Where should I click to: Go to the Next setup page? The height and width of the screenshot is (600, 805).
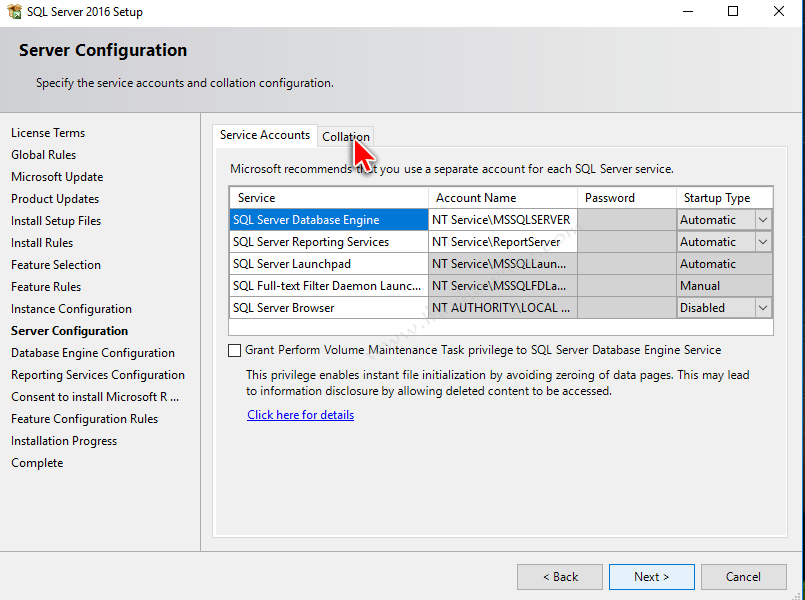point(651,577)
